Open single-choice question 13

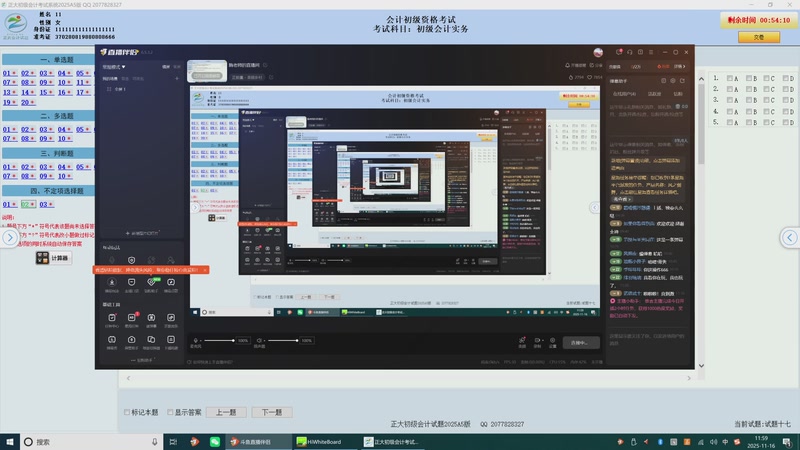click(x=10, y=92)
